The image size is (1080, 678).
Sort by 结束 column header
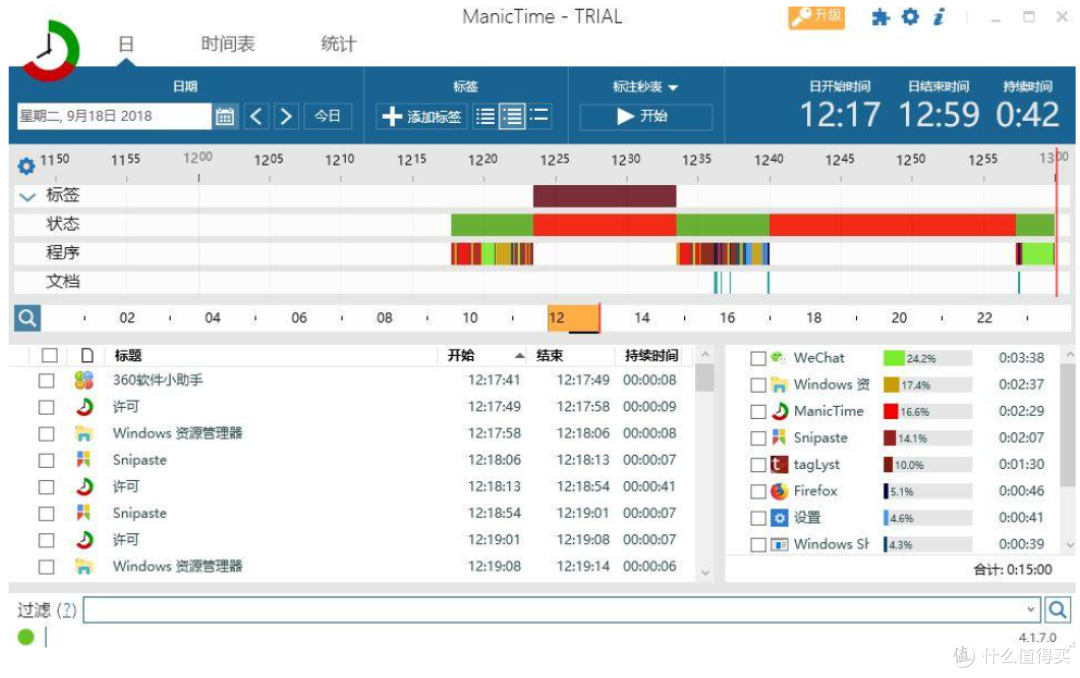(550, 356)
